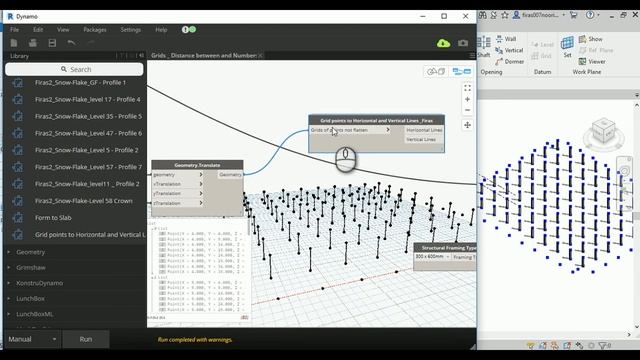Viewport: 640px width, 360px height.
Task: Click Revit shopping cart app store icon
Action: [x=573, y=15]
